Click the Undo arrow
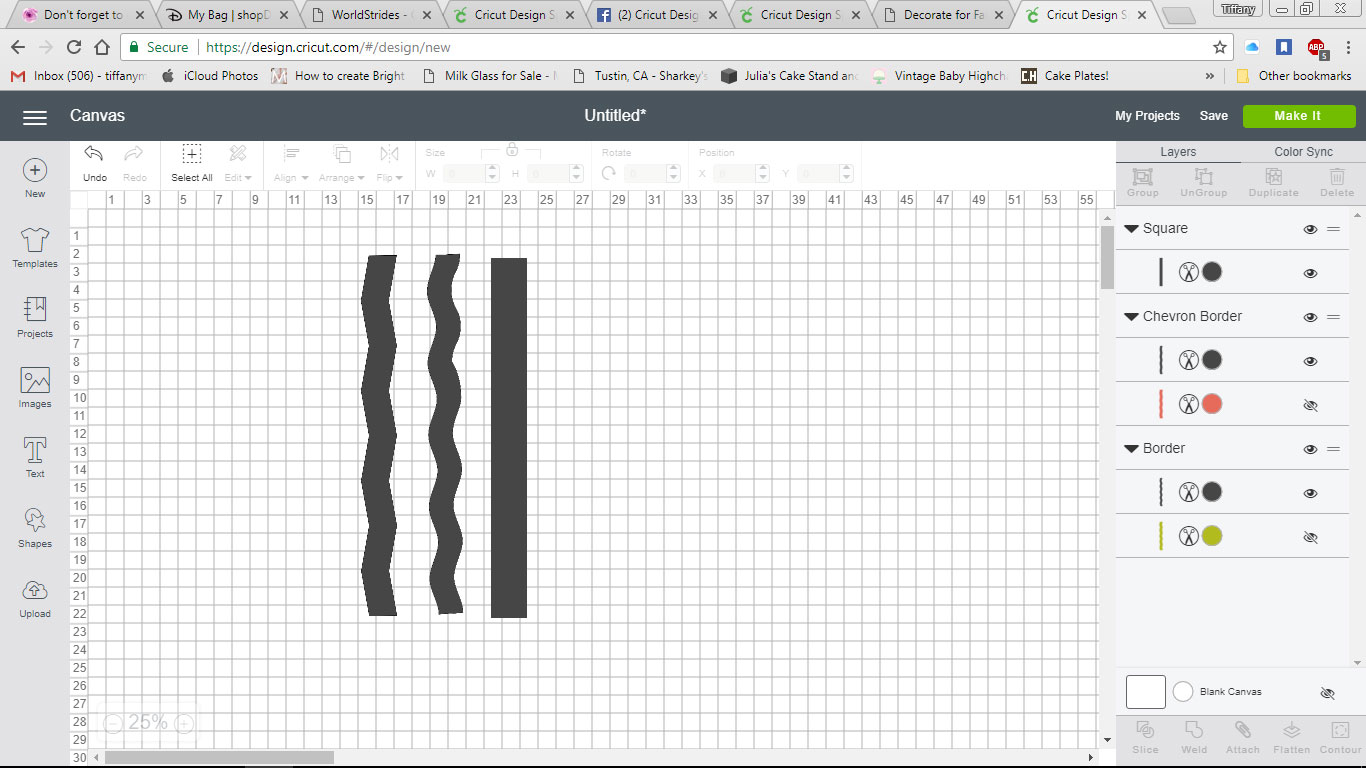Screen dimensions: 1366x768 coord(94,162)
